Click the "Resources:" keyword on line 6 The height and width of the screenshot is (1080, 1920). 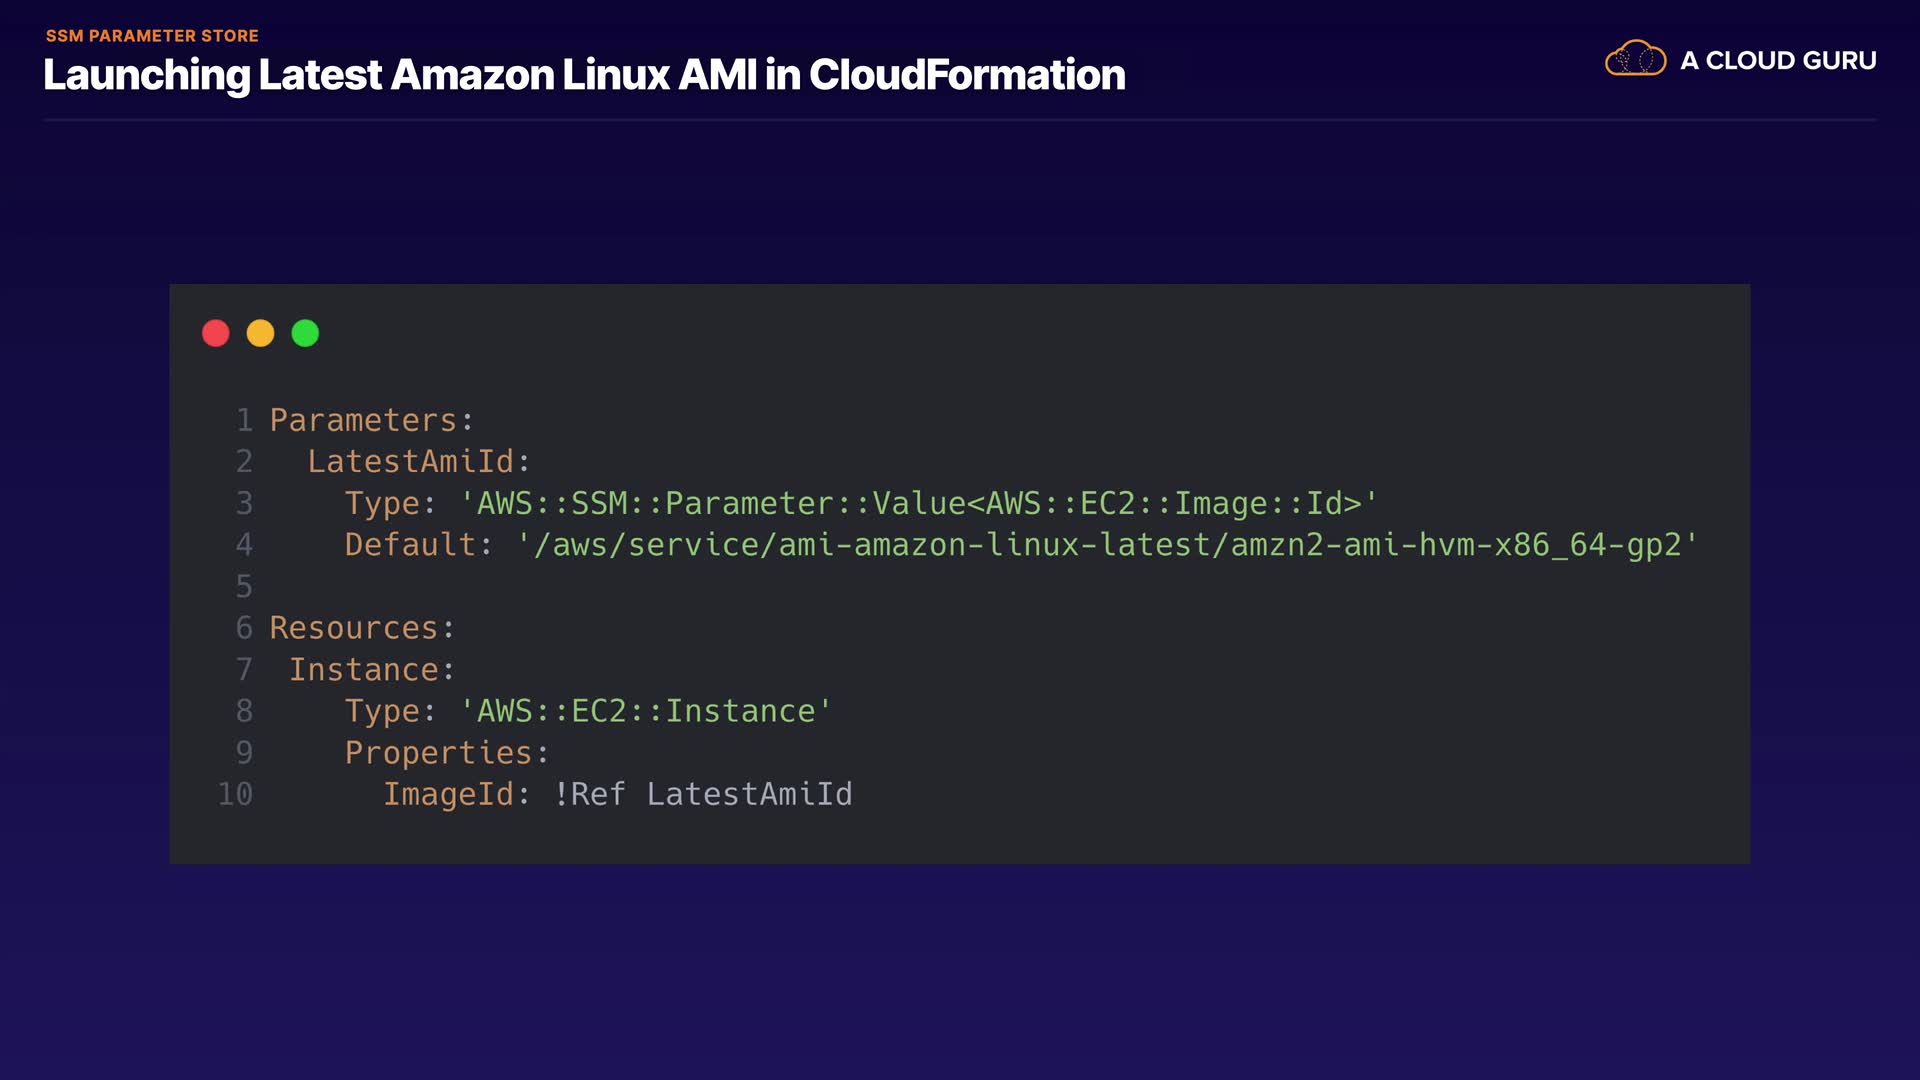click(x=362, y=628)
